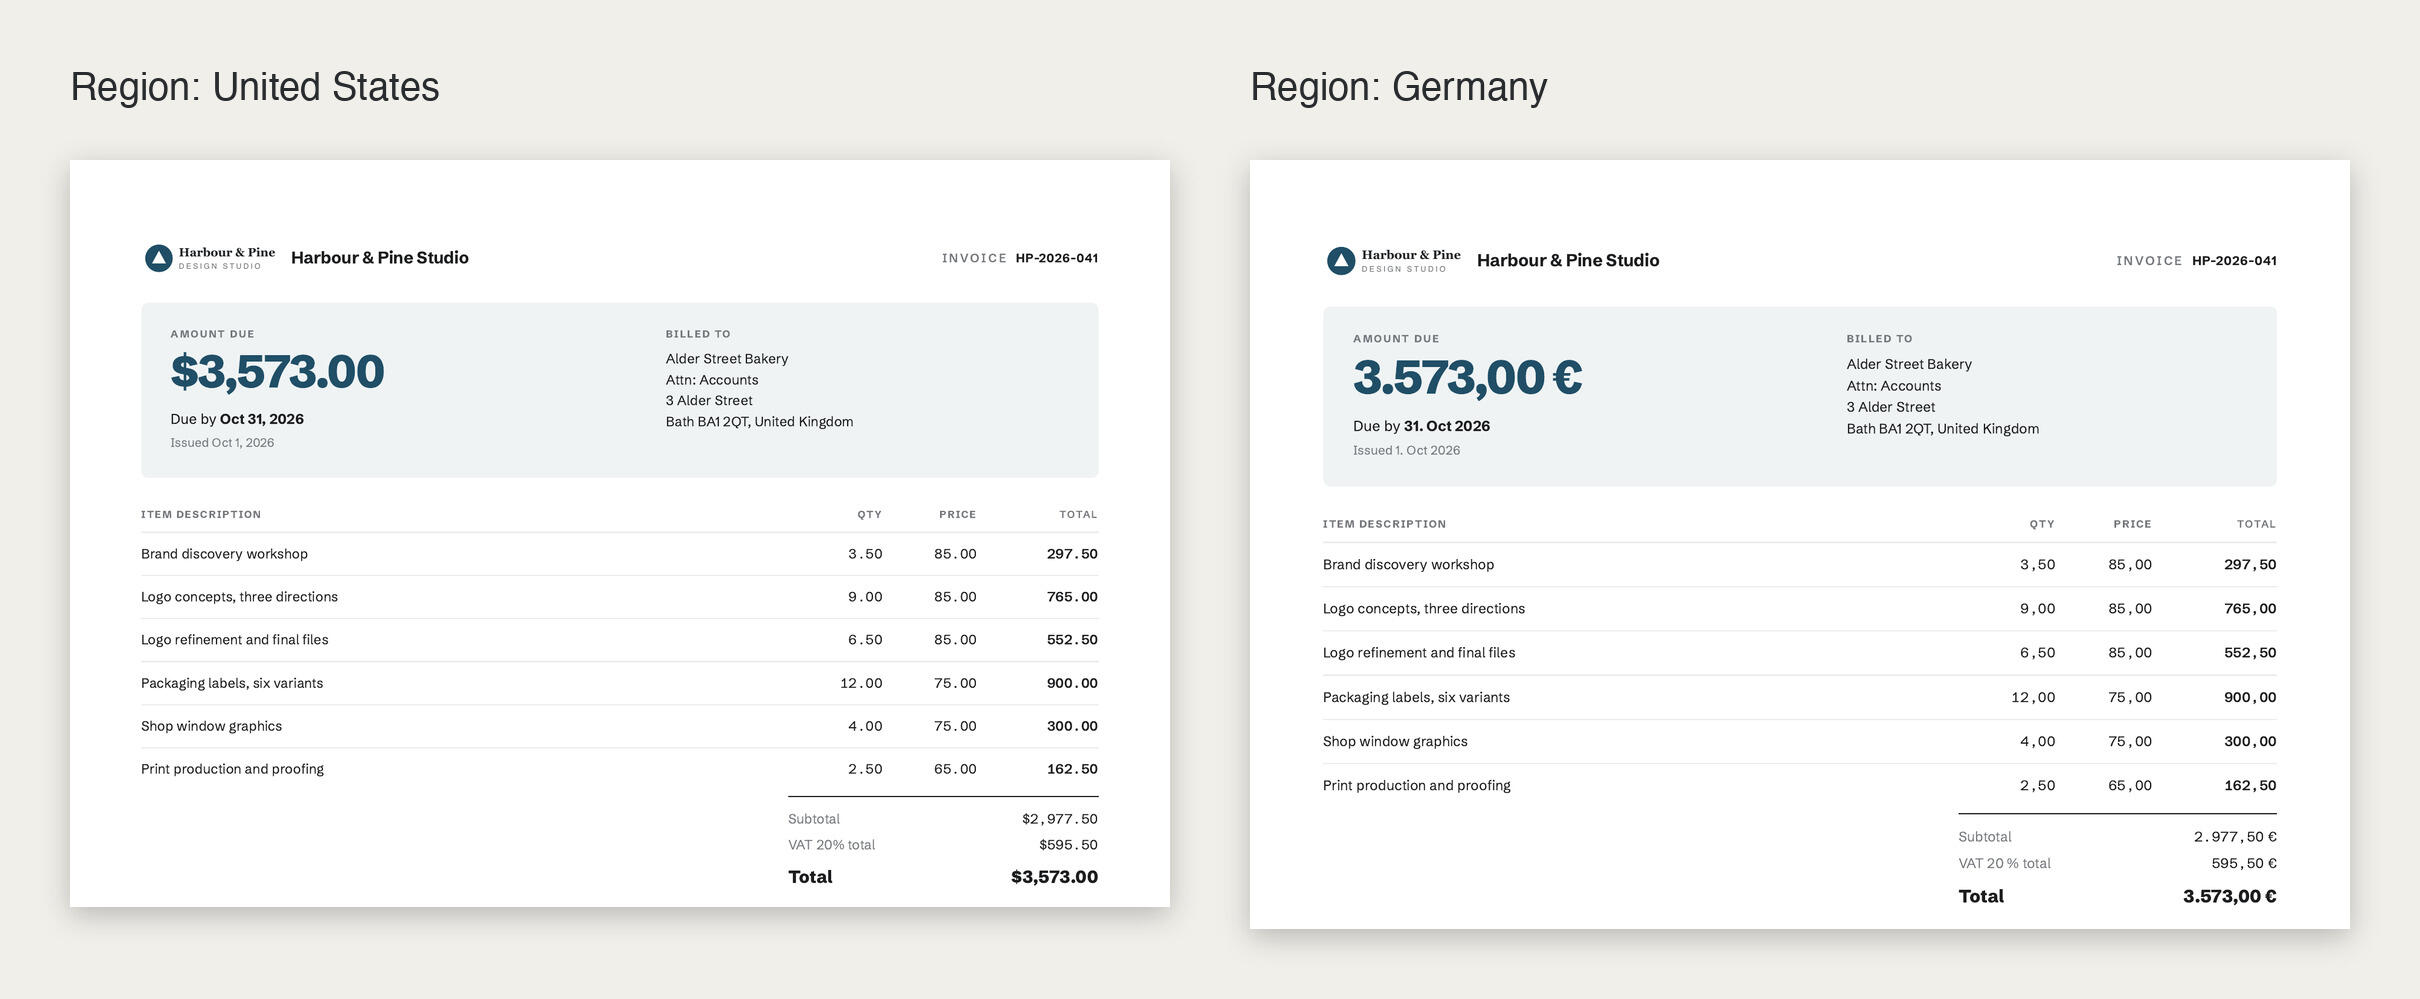2420x999 pixels.
Task: Click "Attn: Accounts" in the Germany invoice
Action: tap(1894, 386)
